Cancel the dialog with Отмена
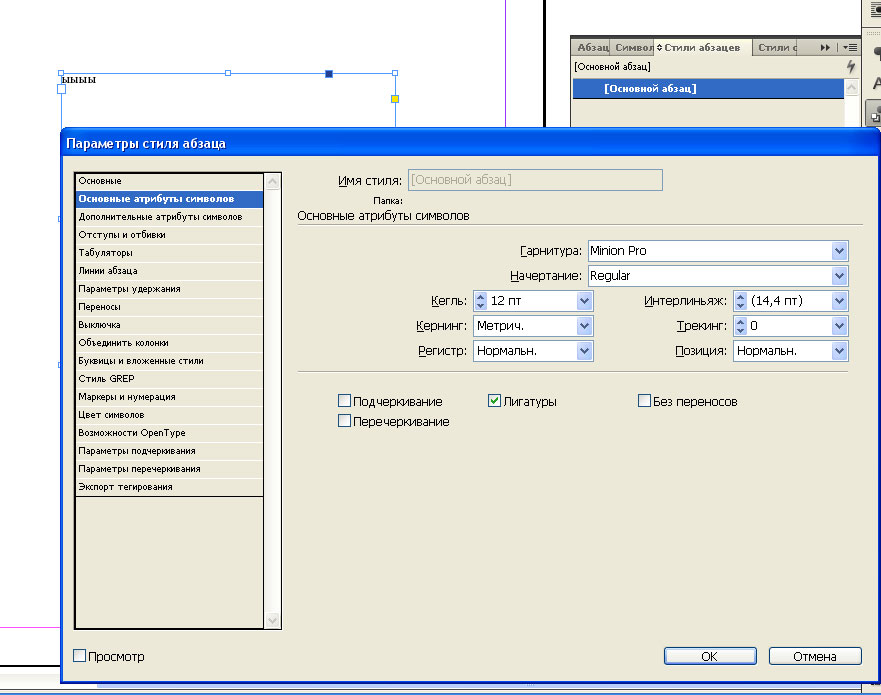This screenshot has height=695, width=881. click(x=815, y=656)
